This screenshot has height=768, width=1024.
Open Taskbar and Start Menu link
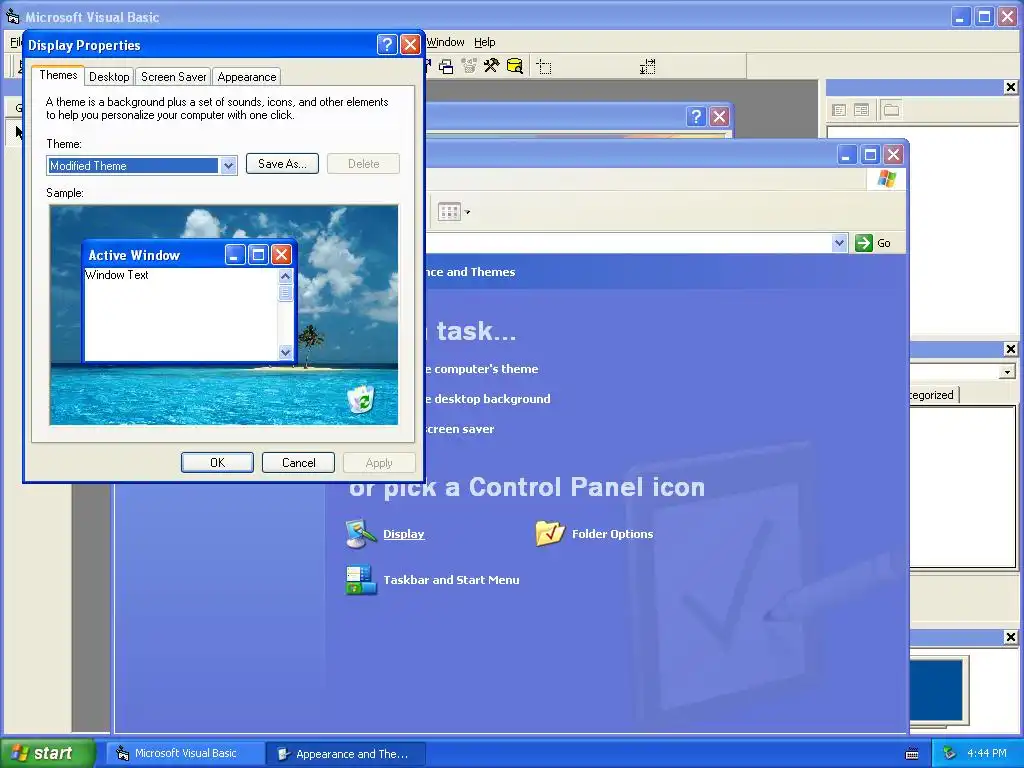(451, 580)
